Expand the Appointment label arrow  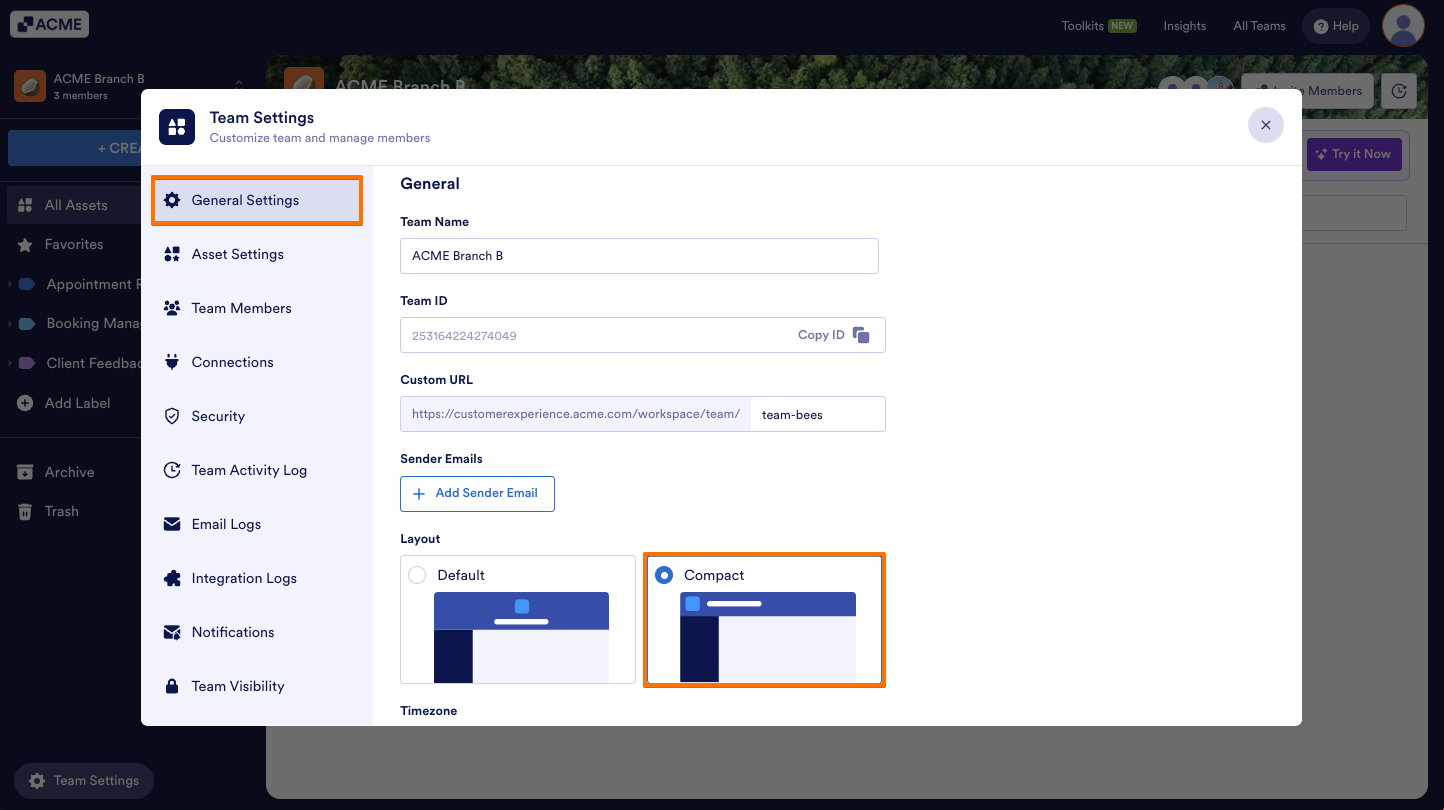pyautogui.click(x=10, y=284)
